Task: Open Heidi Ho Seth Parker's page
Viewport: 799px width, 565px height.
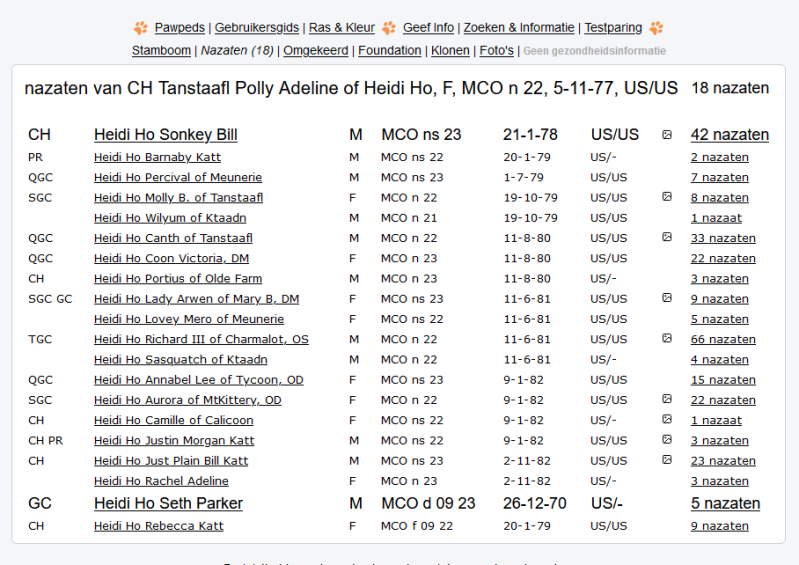Action: tap(168, 503)
